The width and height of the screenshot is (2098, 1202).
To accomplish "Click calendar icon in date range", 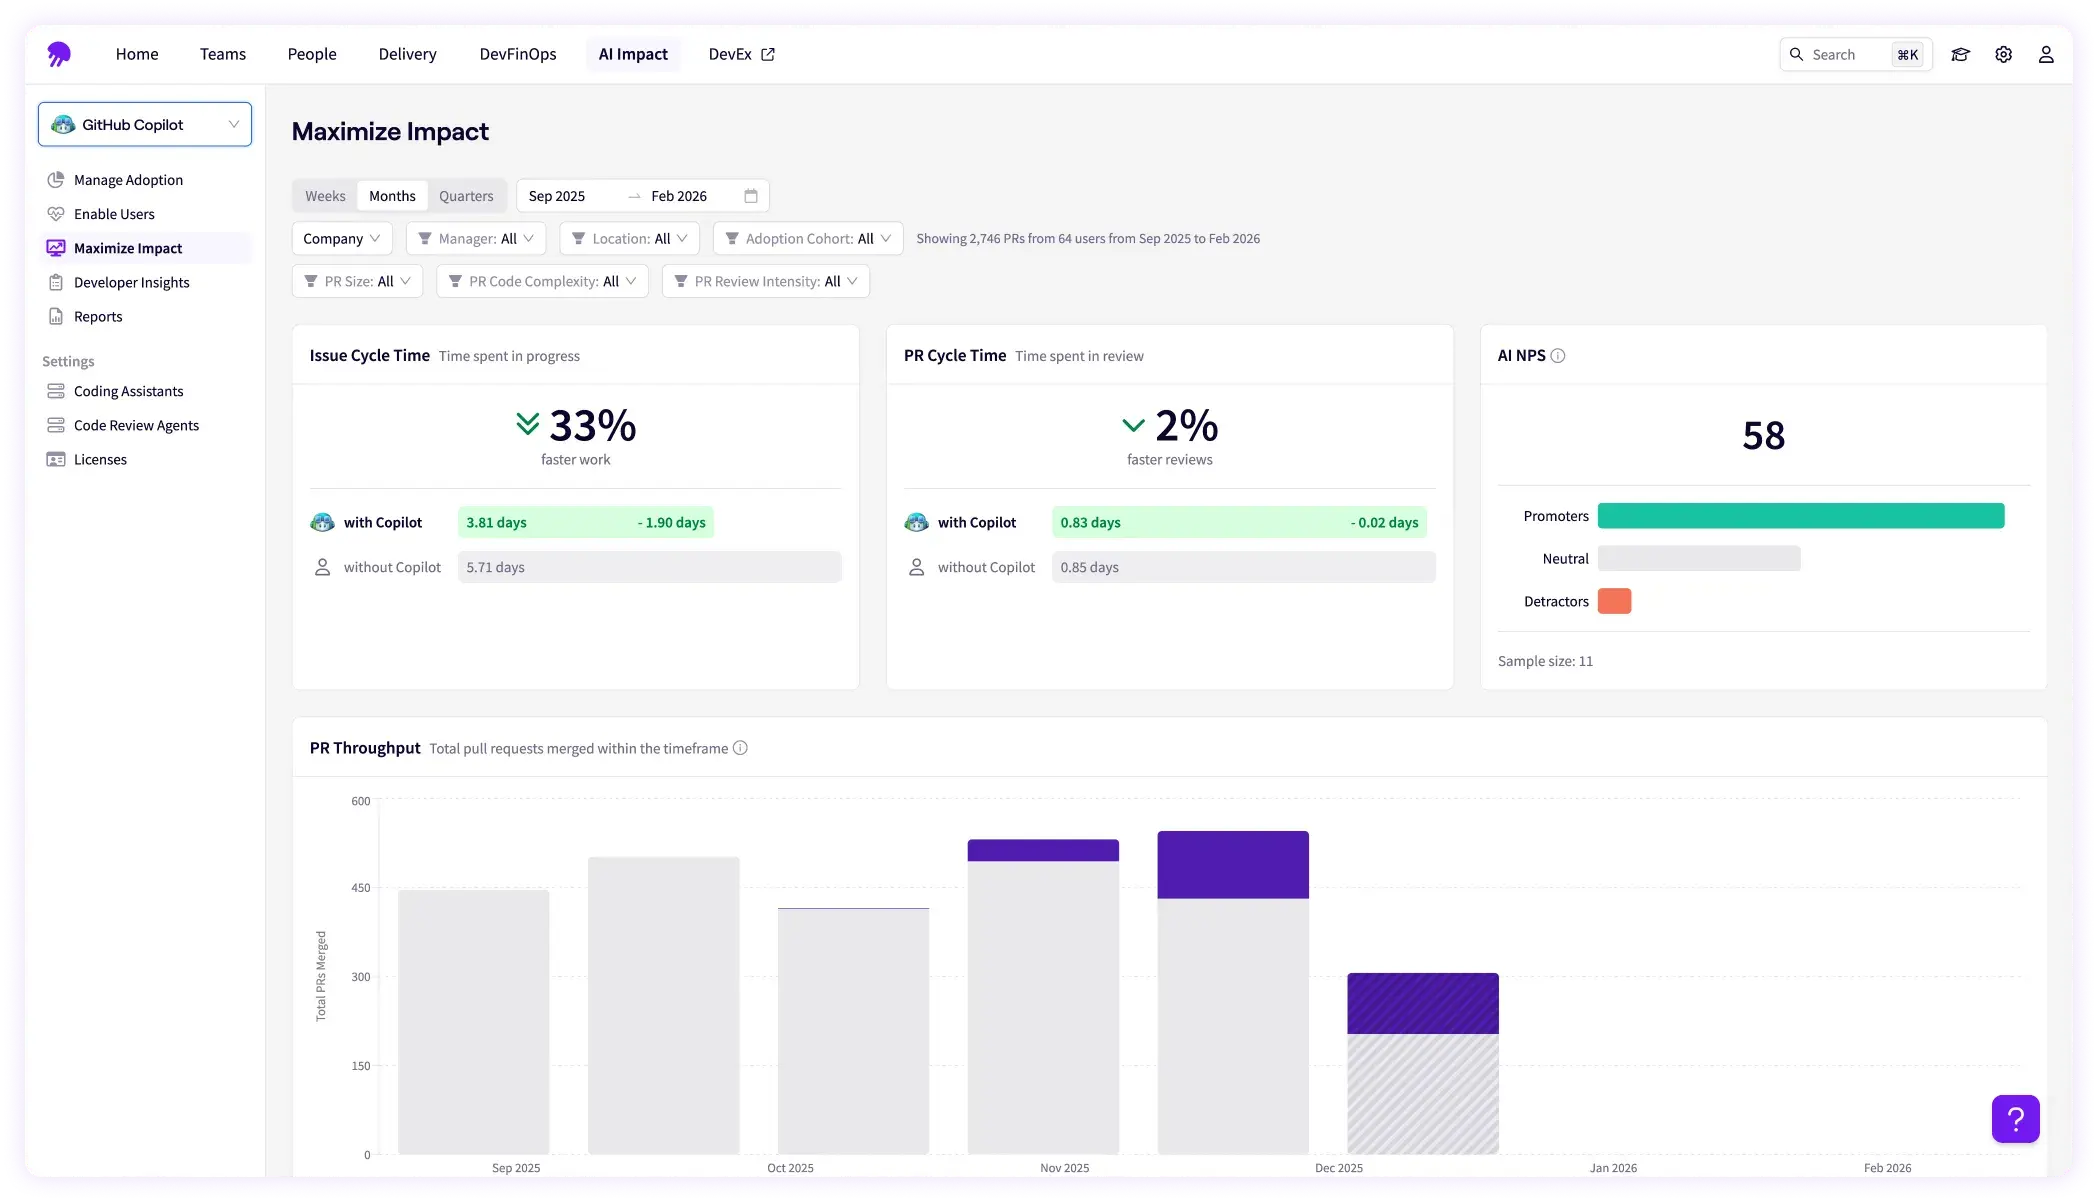I will [x=751, y=196].
